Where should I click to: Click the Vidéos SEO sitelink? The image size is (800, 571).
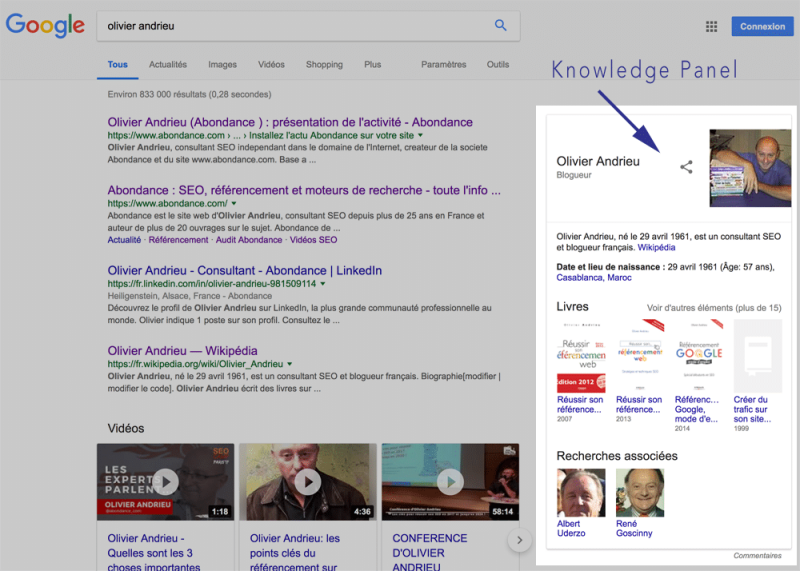pos(313,240)
